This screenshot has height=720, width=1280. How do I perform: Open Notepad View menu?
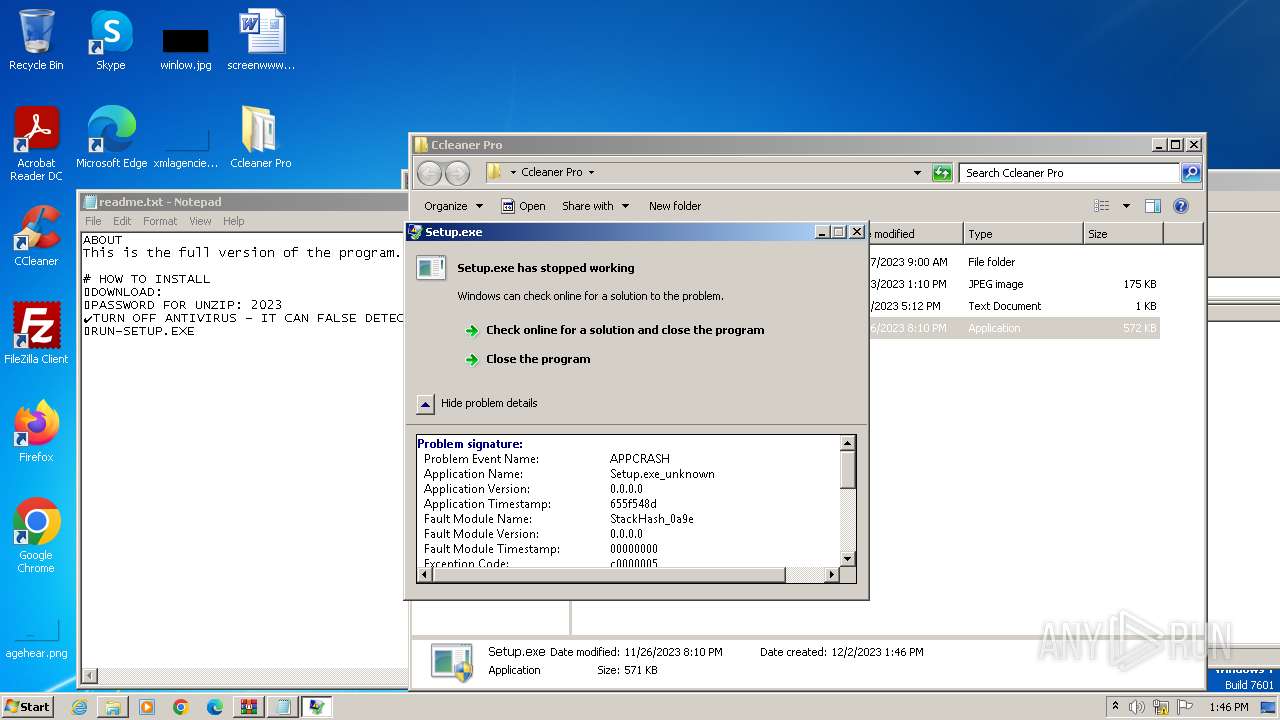click(x=201, y=221)
